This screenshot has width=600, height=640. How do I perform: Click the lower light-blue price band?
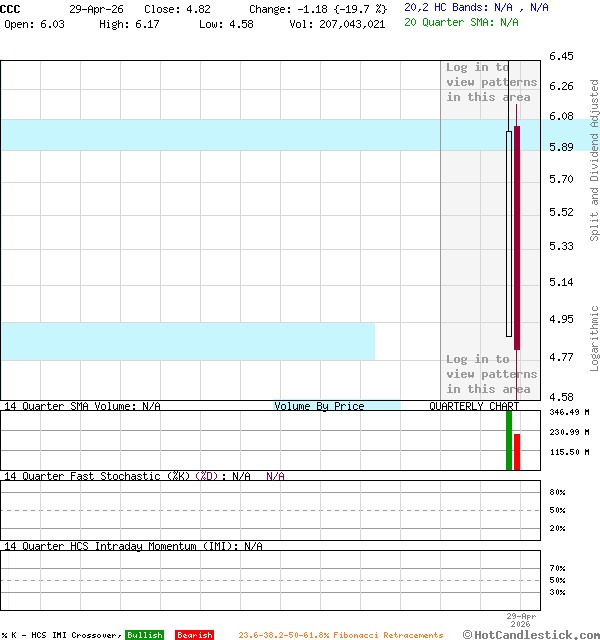point(187,341)
